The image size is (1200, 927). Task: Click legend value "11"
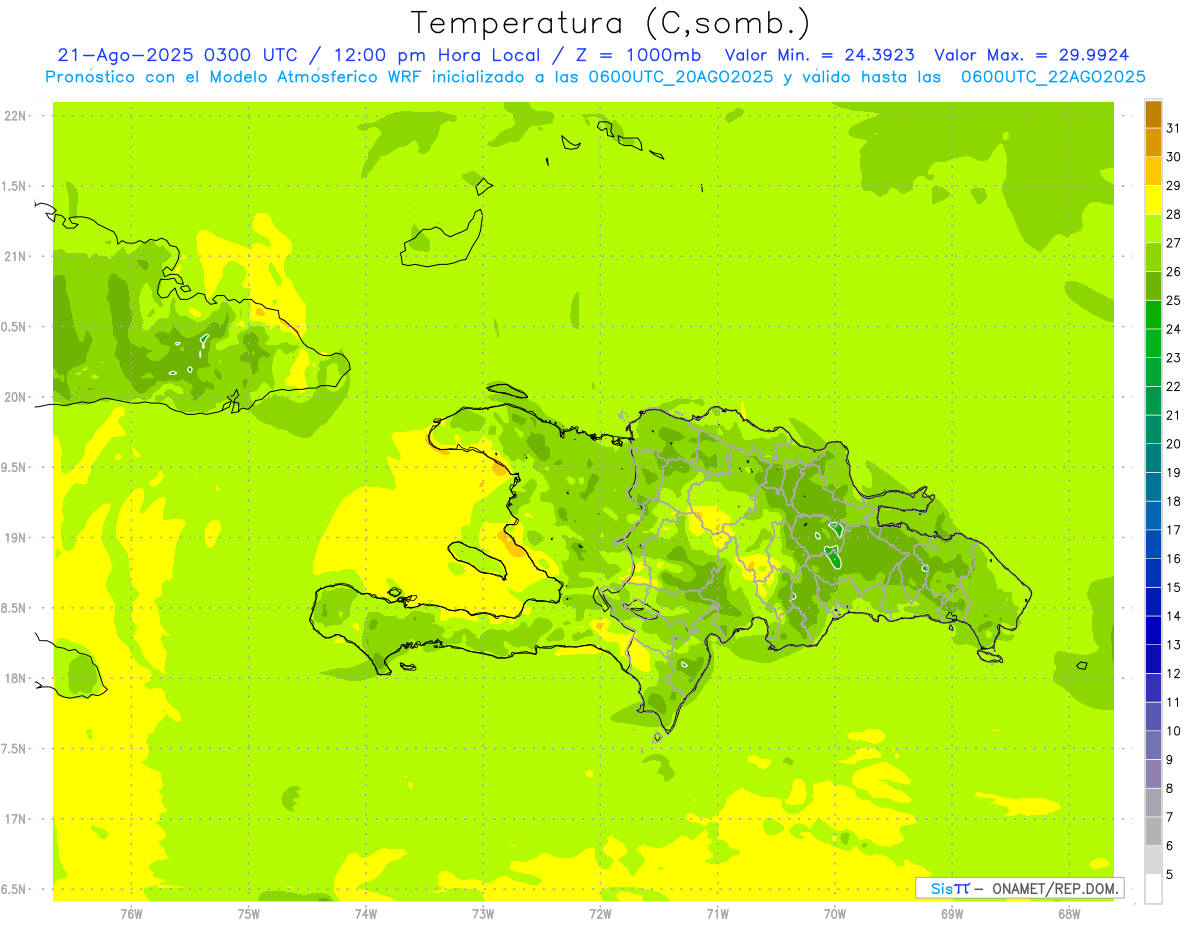click(1174, 702)
